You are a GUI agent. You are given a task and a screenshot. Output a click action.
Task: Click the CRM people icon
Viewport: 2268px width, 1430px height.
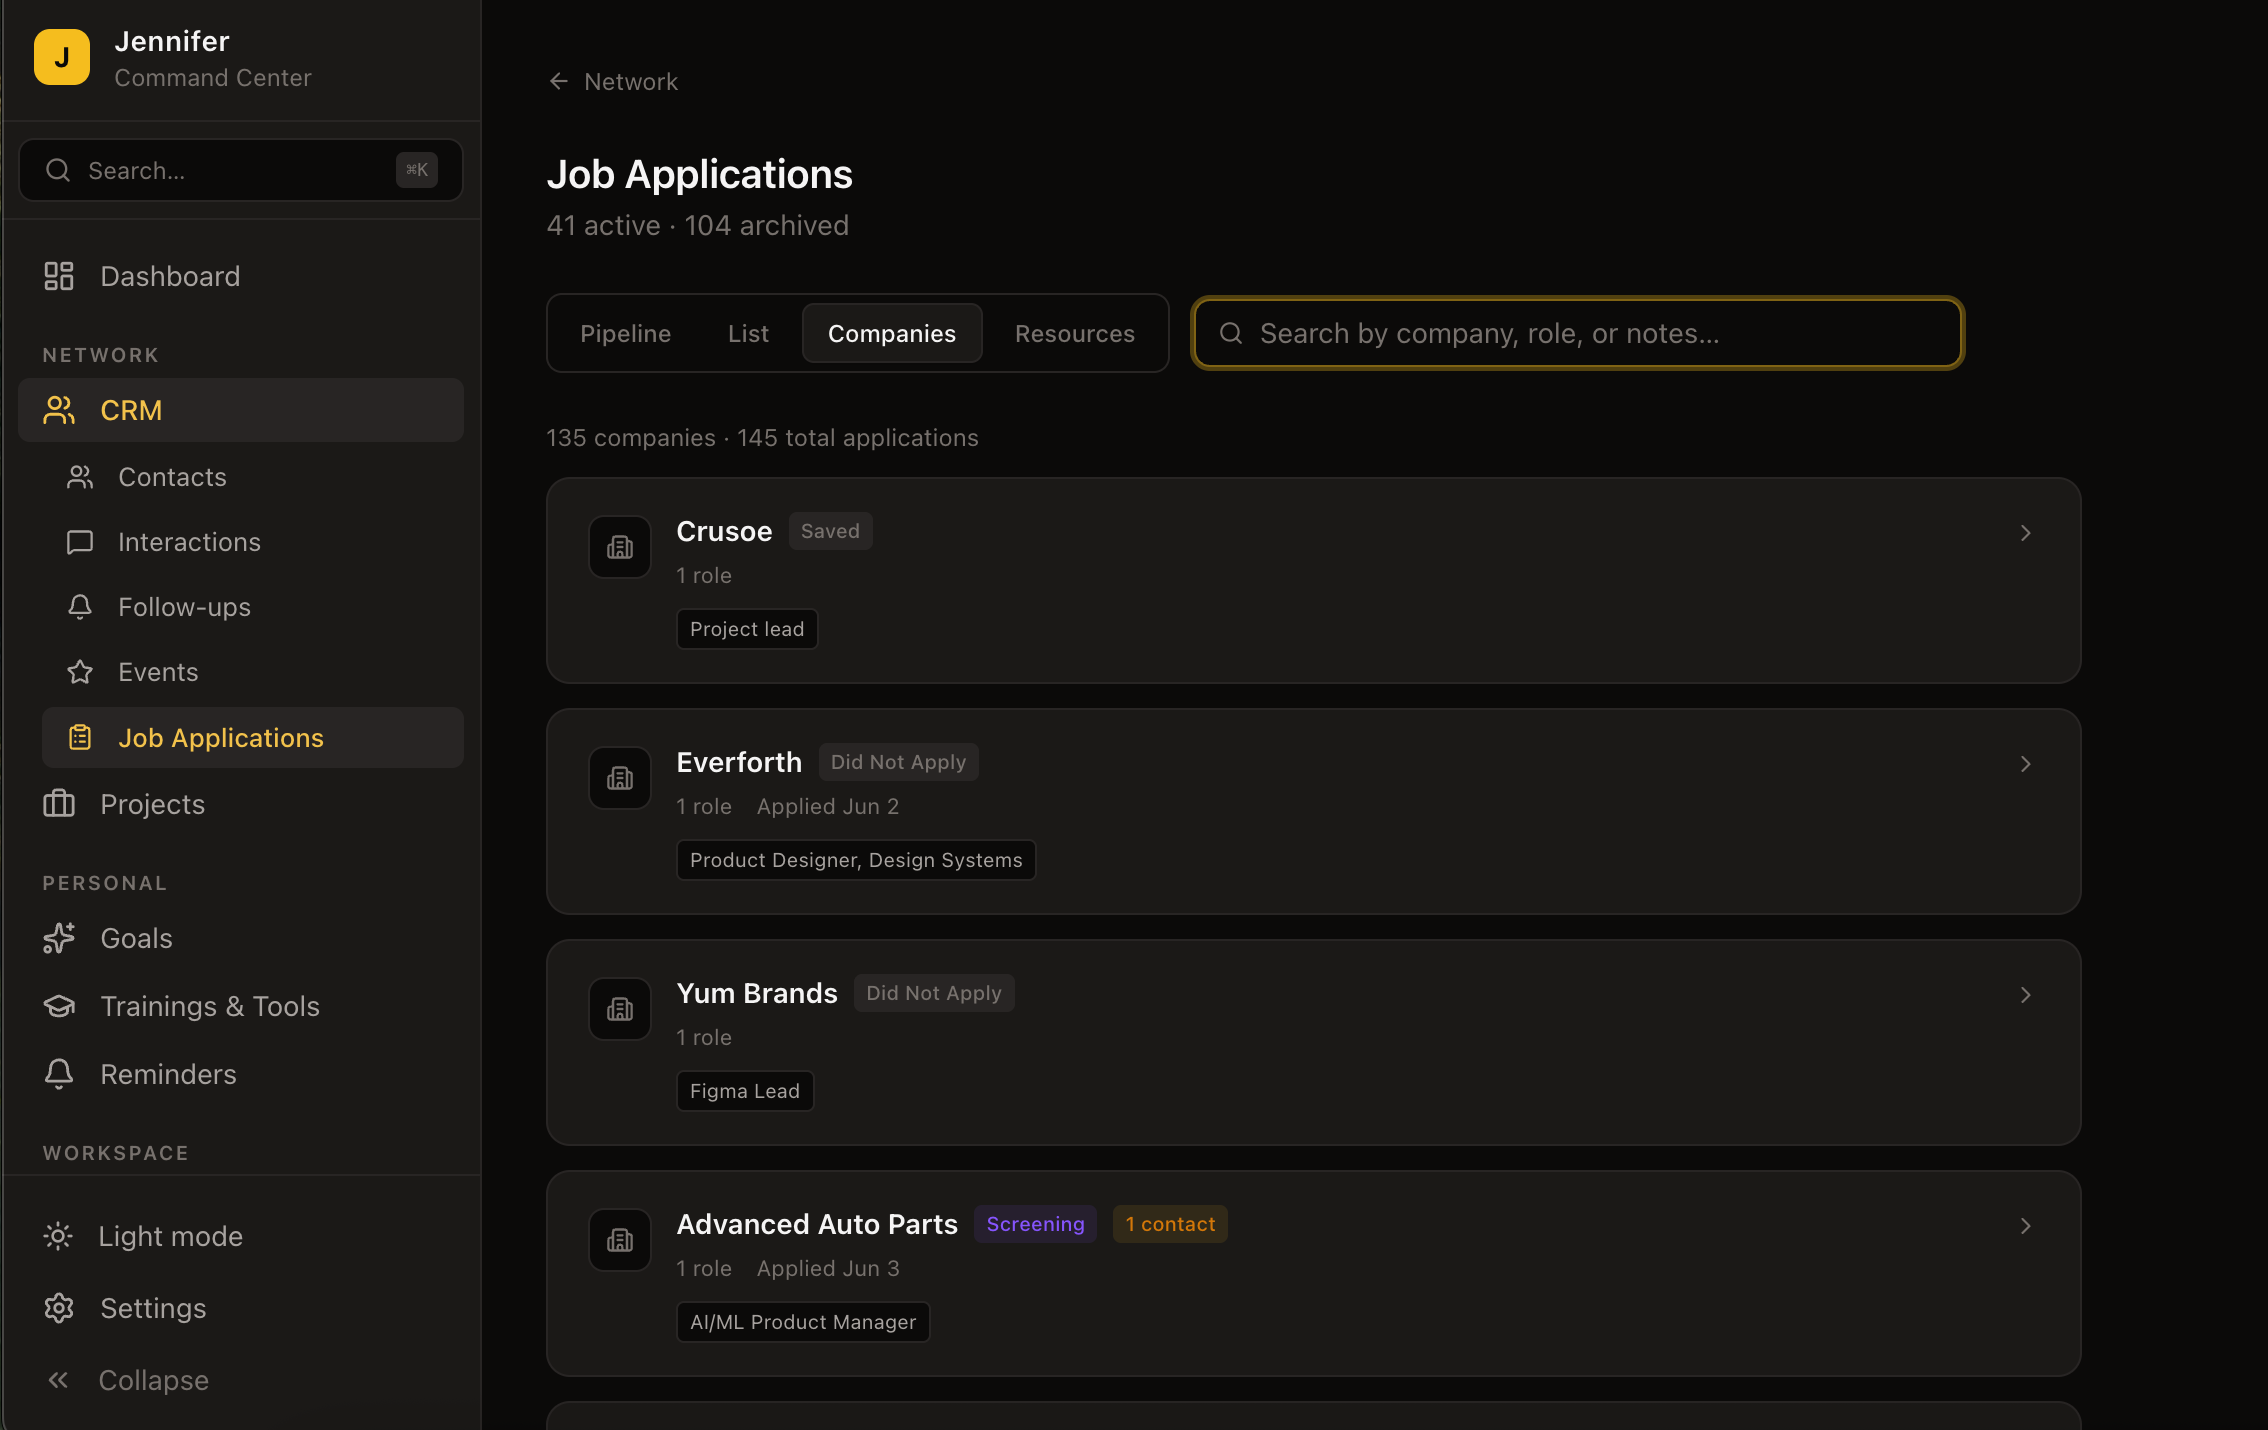pos(59,410)
